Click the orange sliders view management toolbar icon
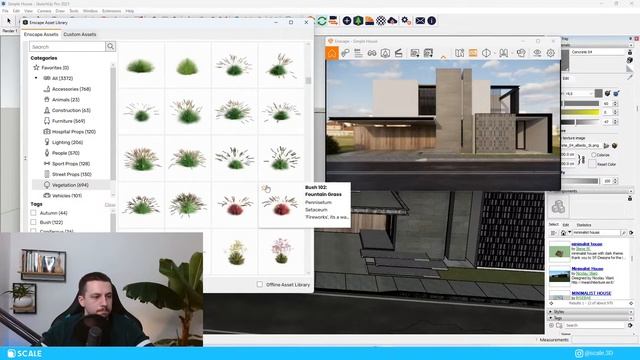640x360 pixels. 333,20
